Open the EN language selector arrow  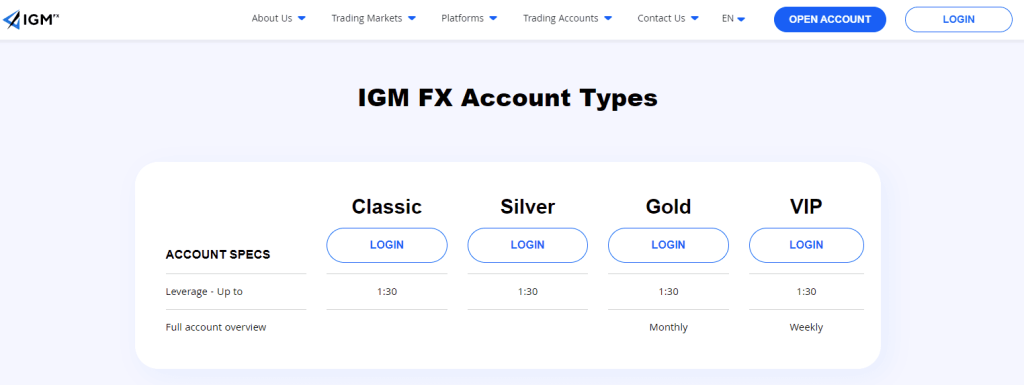click(741, 20)
